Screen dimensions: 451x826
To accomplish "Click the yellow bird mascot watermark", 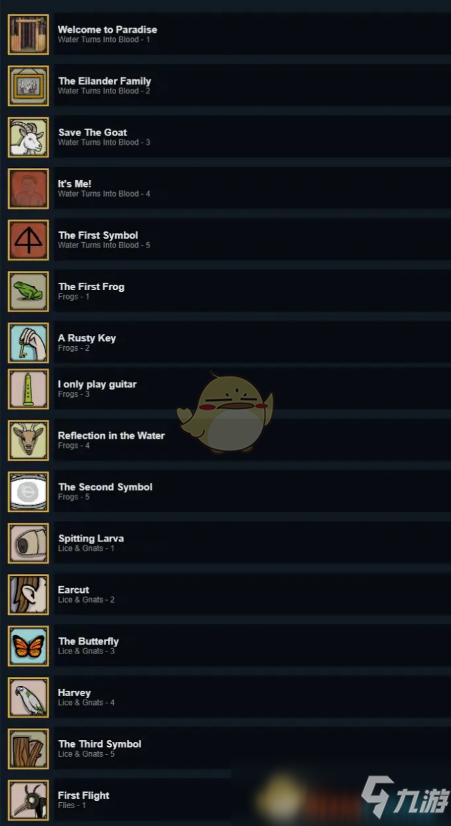I will click(x=225, y=412).
